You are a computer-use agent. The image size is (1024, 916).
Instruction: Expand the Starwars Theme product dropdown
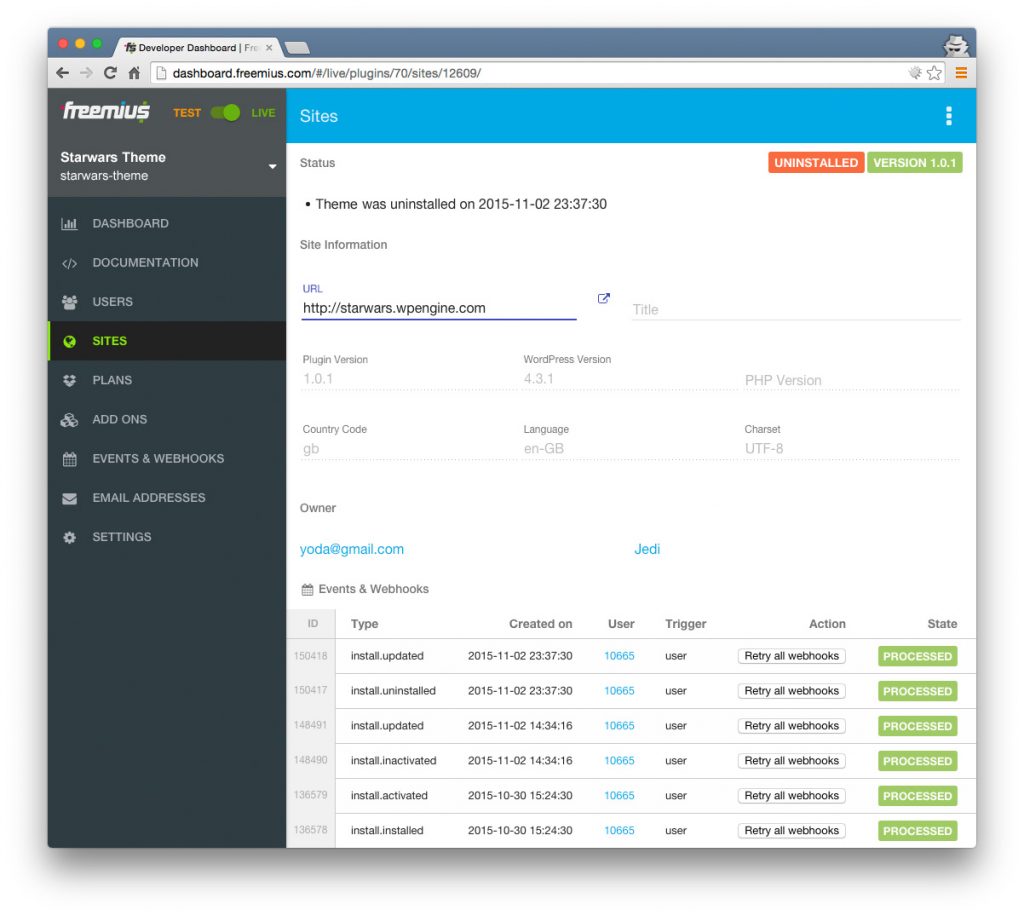(x=272, y=166)
